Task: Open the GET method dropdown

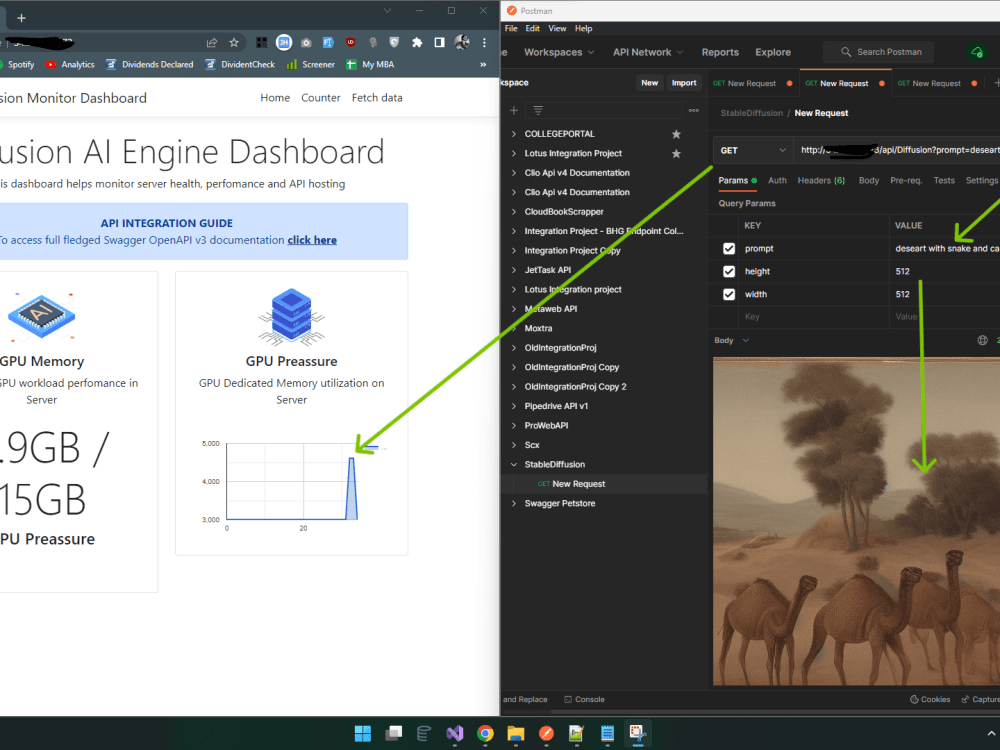Action: tap(752, 148)
